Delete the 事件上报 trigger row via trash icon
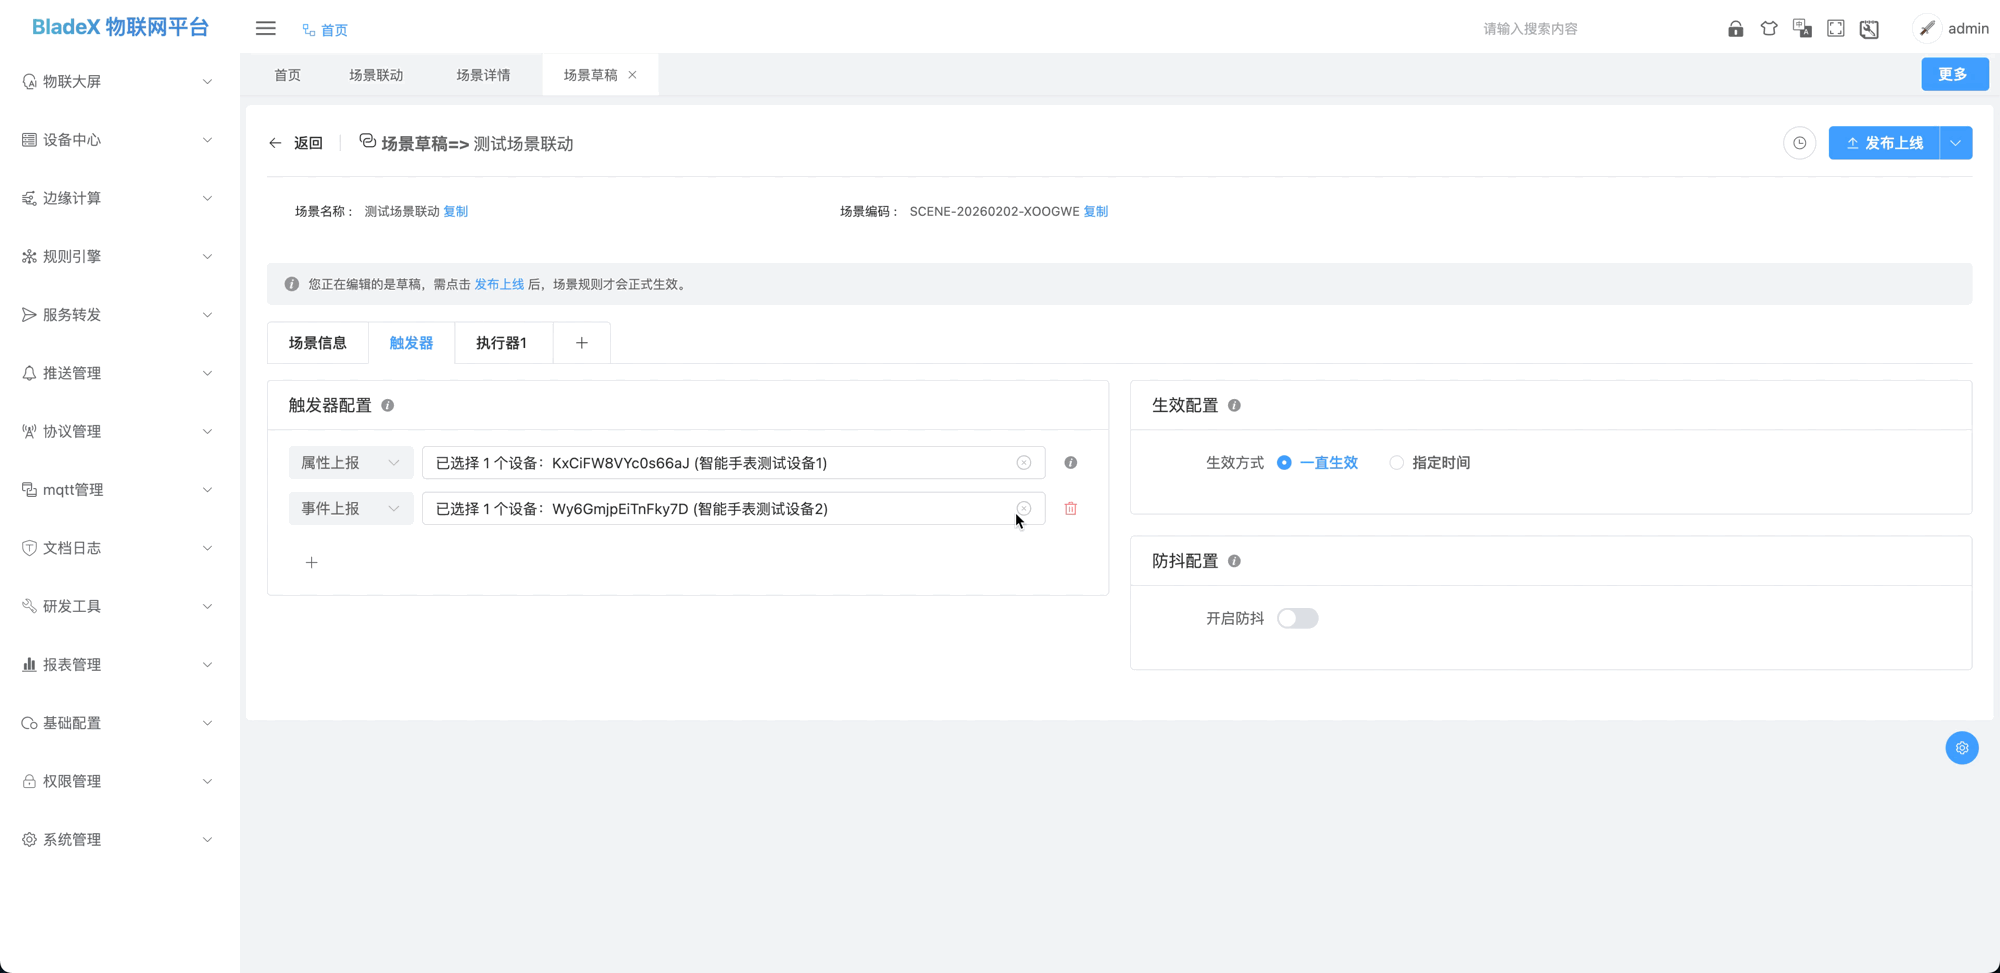Image resolution: width=2000 pixels, height=973 pixels. [x=1070, y=508]
